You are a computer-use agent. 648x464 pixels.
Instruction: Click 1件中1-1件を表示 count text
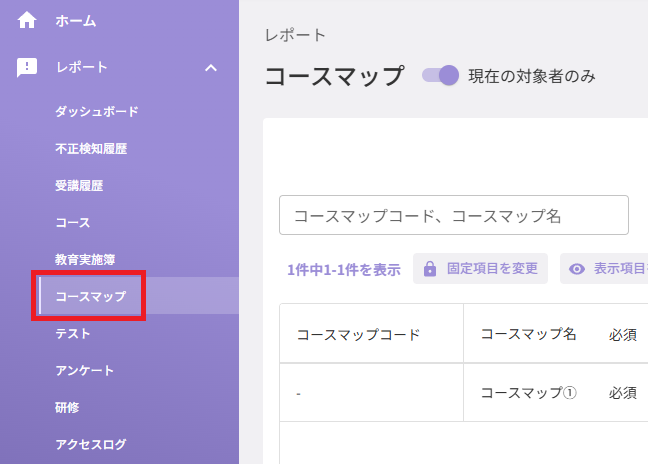coord(344,269)
